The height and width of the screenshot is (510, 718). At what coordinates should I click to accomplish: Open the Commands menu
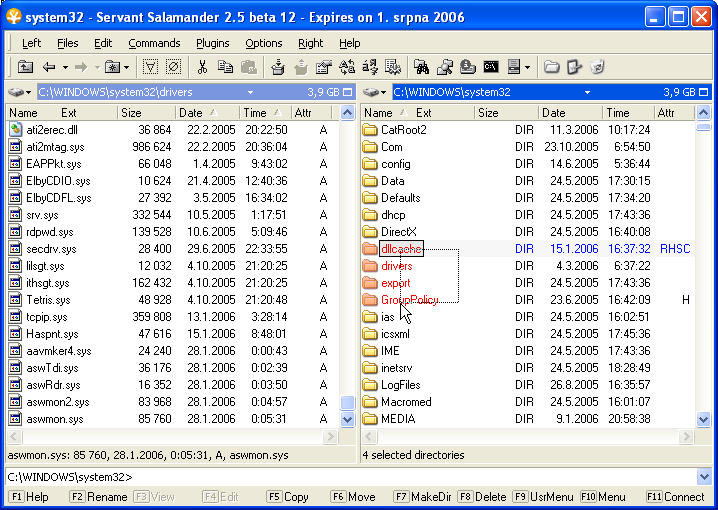click(x=154, y=43)
